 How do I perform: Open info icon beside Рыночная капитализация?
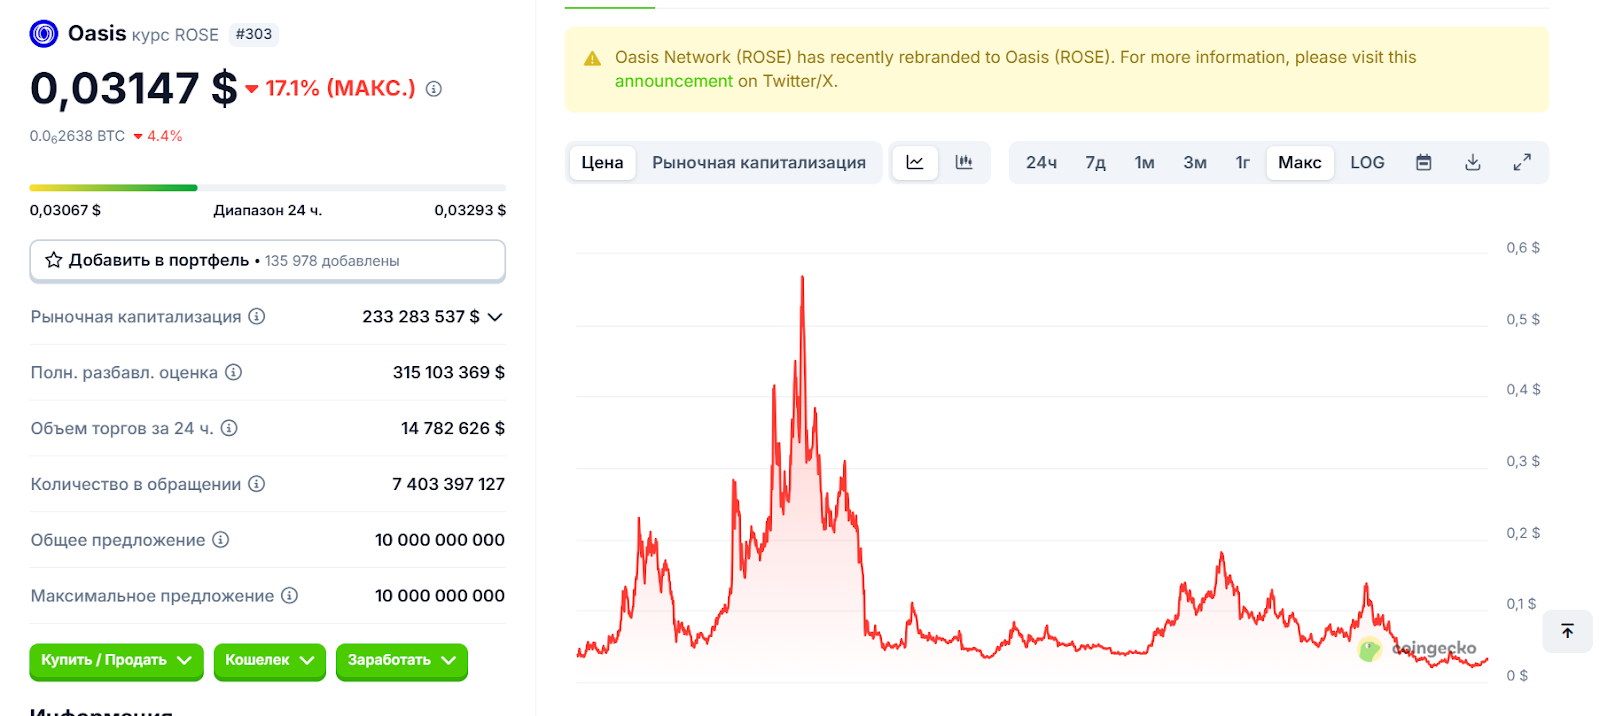[x=257, y=316]
